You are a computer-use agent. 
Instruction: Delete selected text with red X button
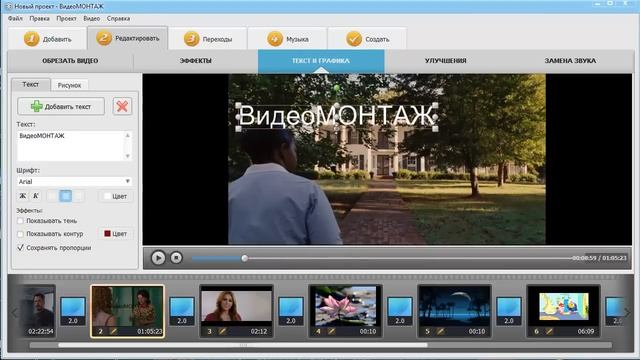tap(122, 107)
